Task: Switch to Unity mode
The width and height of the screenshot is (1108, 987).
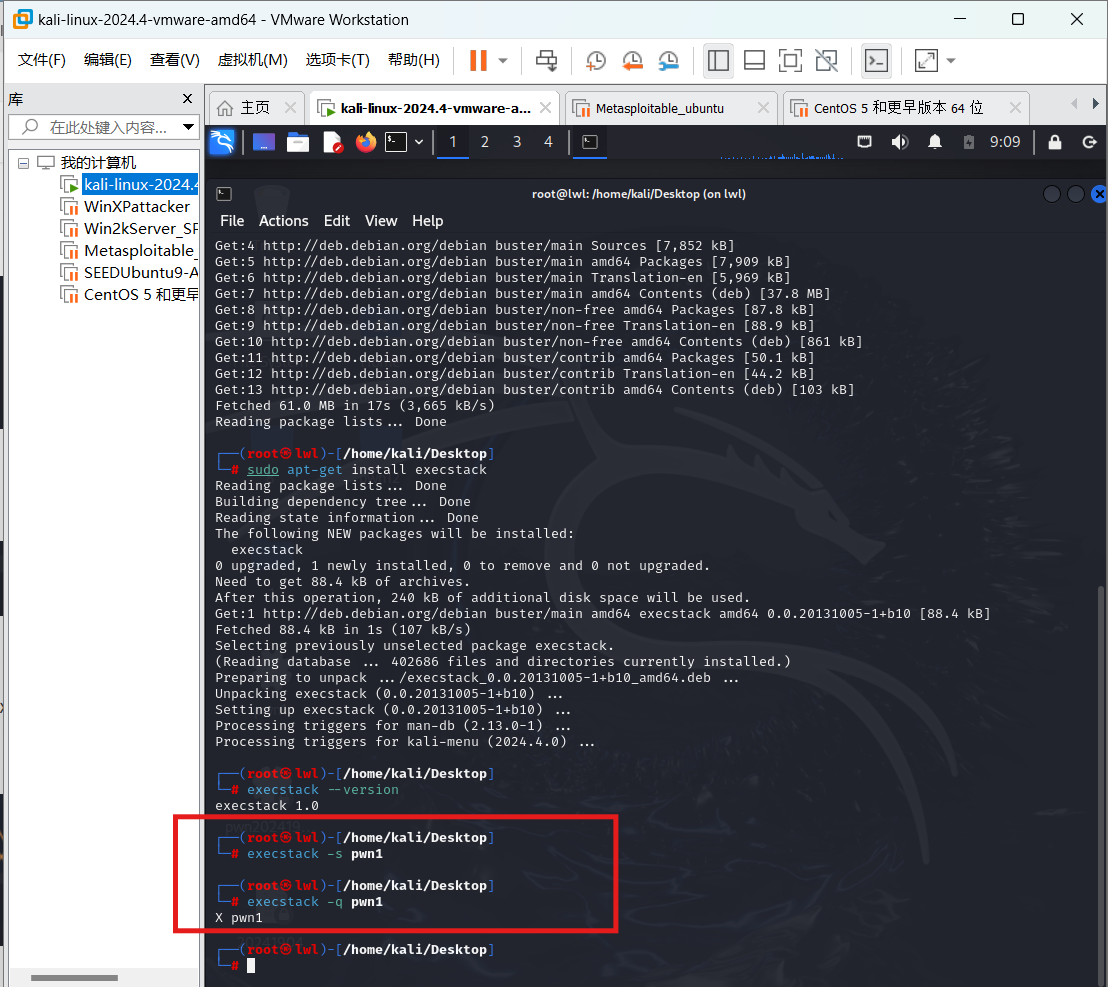Action: [x=826, y=61]
